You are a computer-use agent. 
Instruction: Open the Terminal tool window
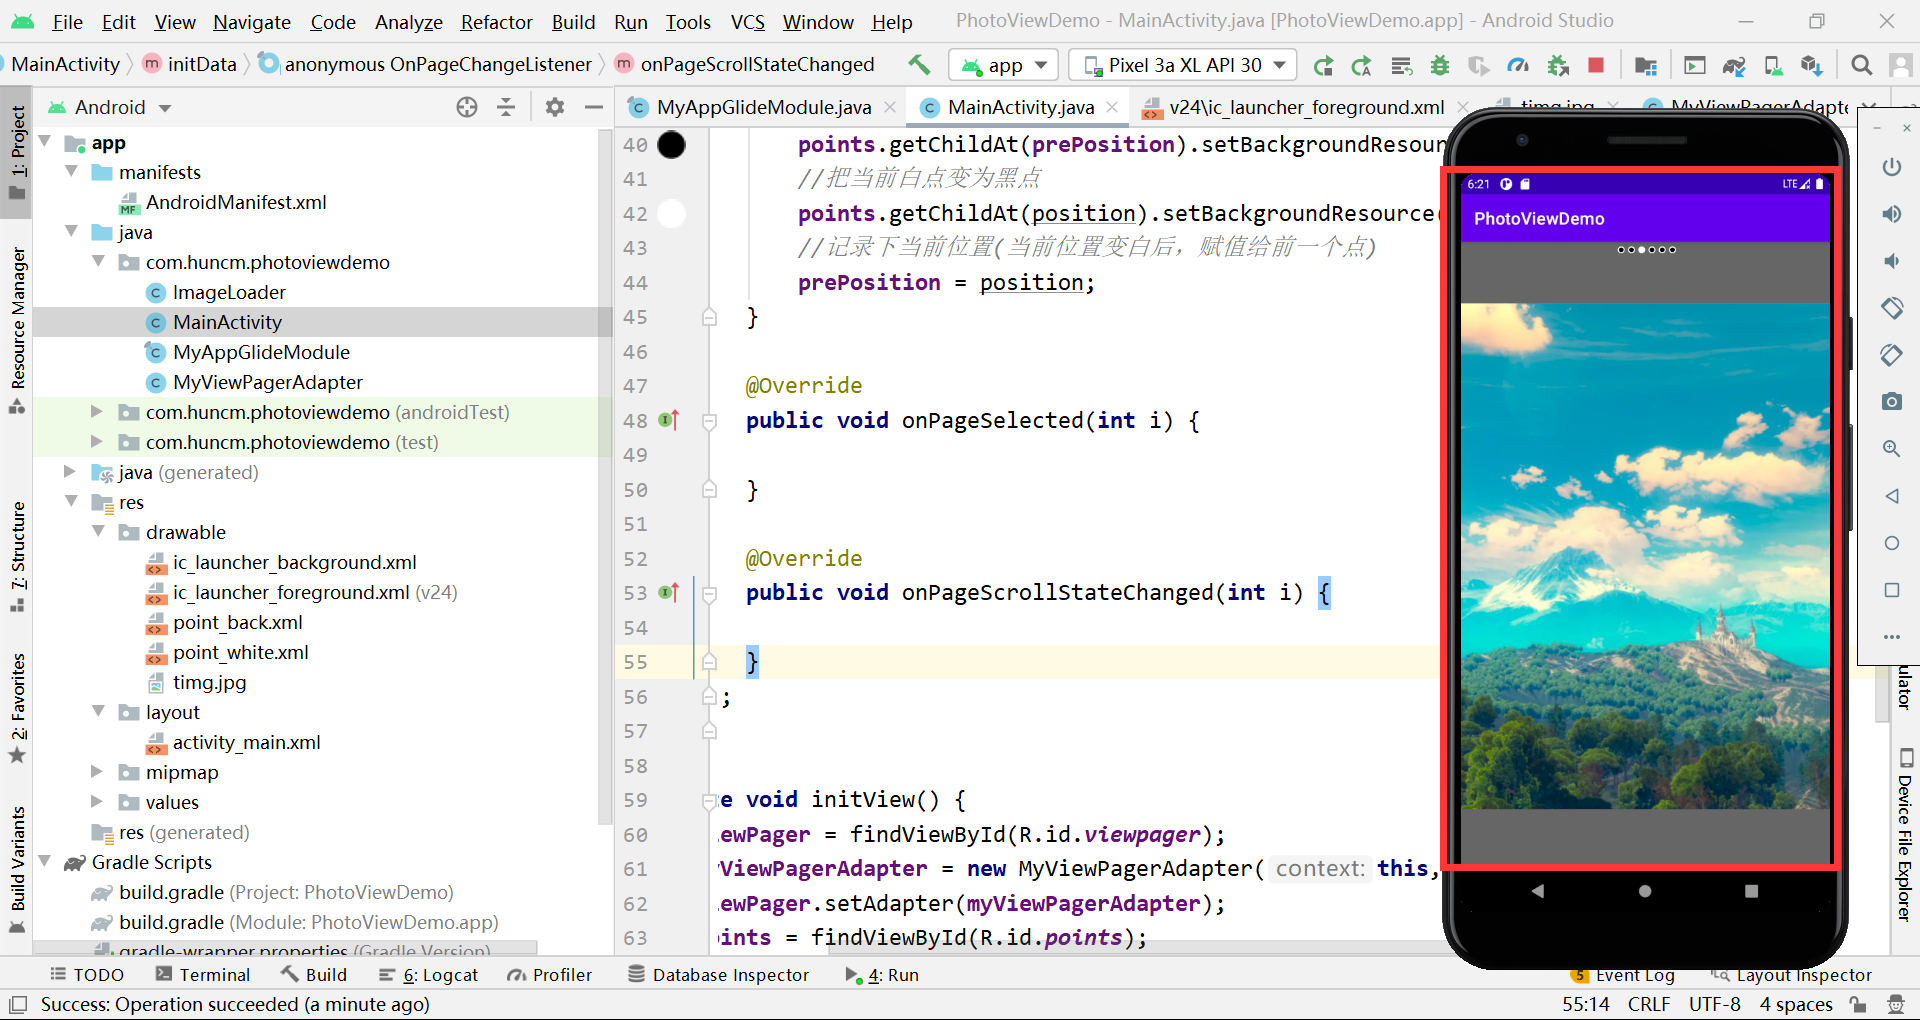(203, 975)
